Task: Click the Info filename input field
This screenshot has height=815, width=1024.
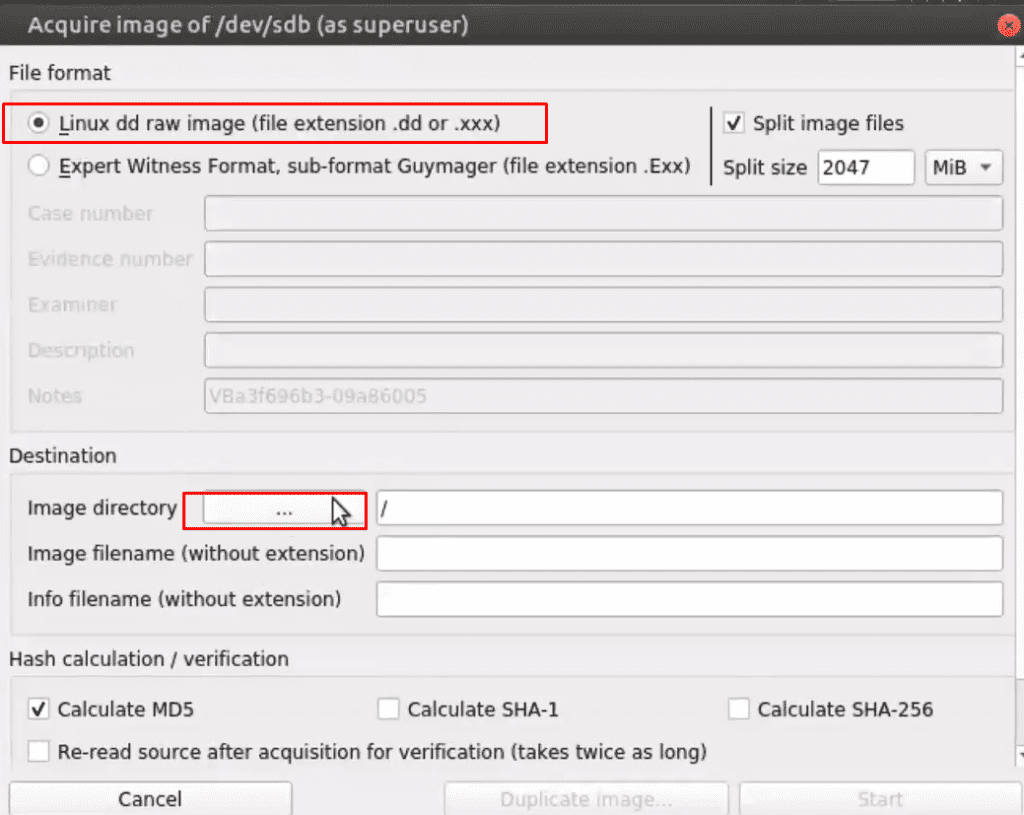Action: (689, 599)
